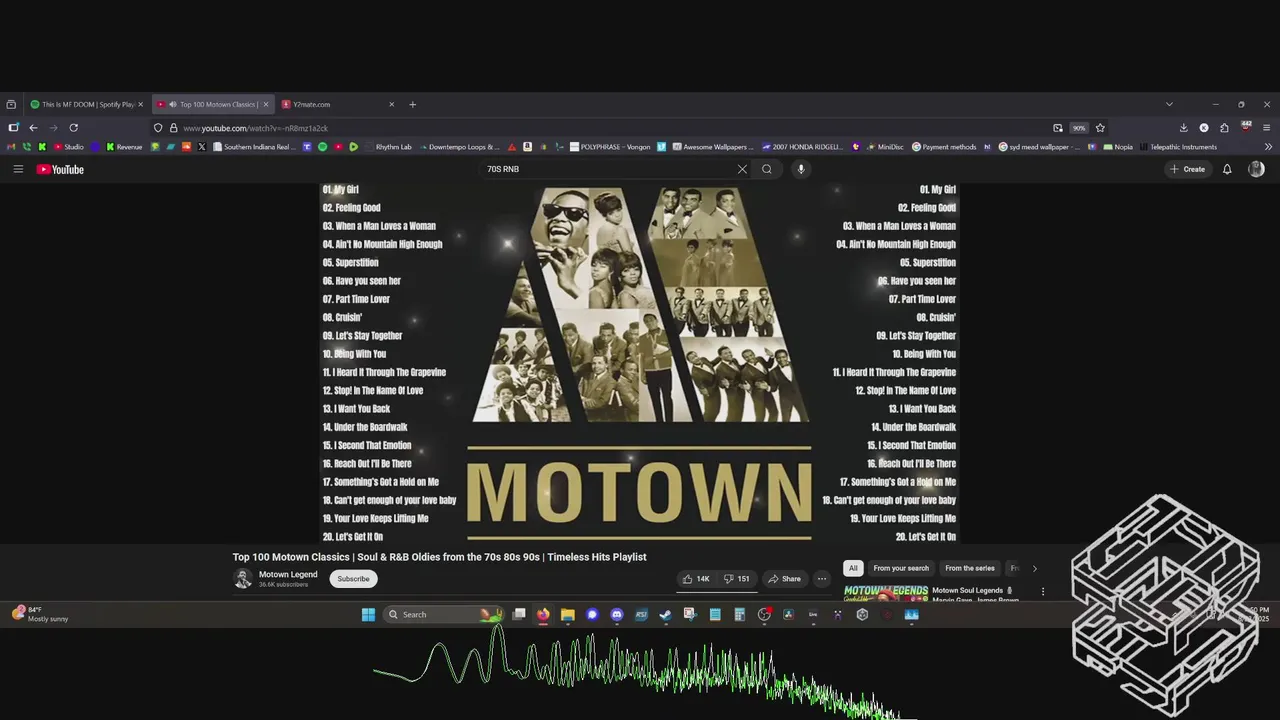Open the Amazon bookmark icon
Image resolution: width=1280 pixels, height=720 pixels.
click(x=527, y=147)
